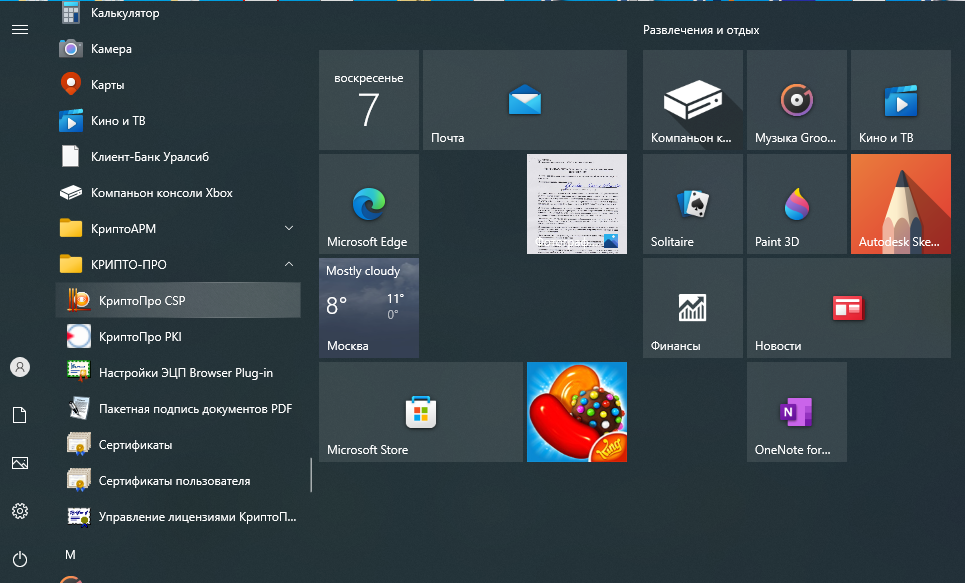Screen dimensions: 965x583
Task: Open Управление лицензиями КриптоПро
Action: 178,517
